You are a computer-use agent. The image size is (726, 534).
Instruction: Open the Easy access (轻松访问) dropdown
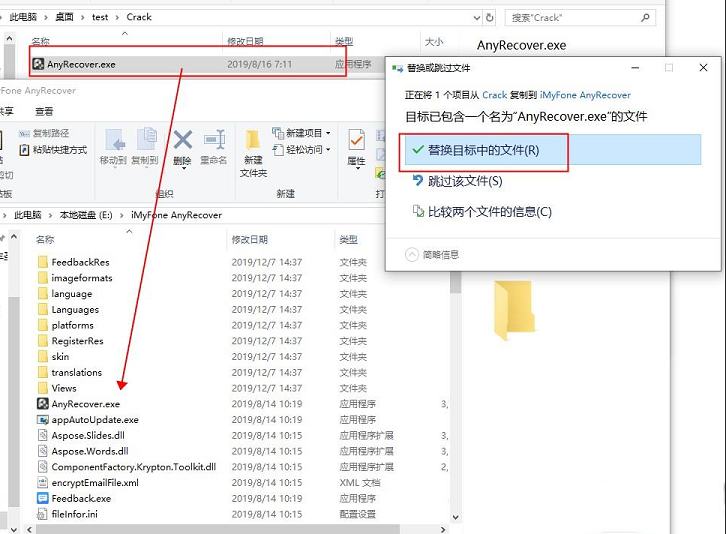click(302, 150)
